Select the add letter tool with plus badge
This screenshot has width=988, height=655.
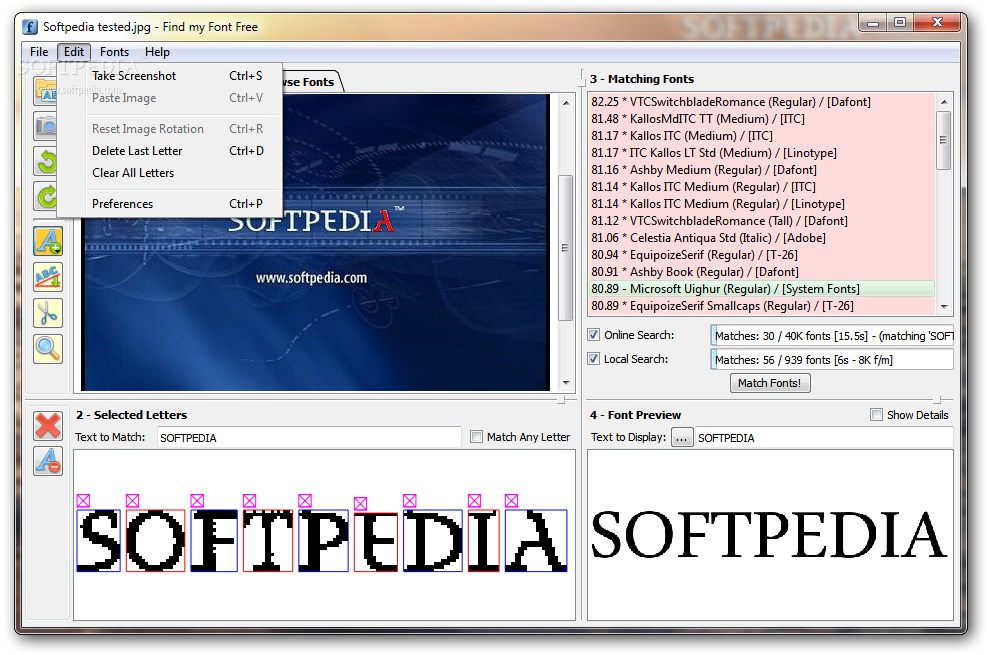click(x=48, y=242)
